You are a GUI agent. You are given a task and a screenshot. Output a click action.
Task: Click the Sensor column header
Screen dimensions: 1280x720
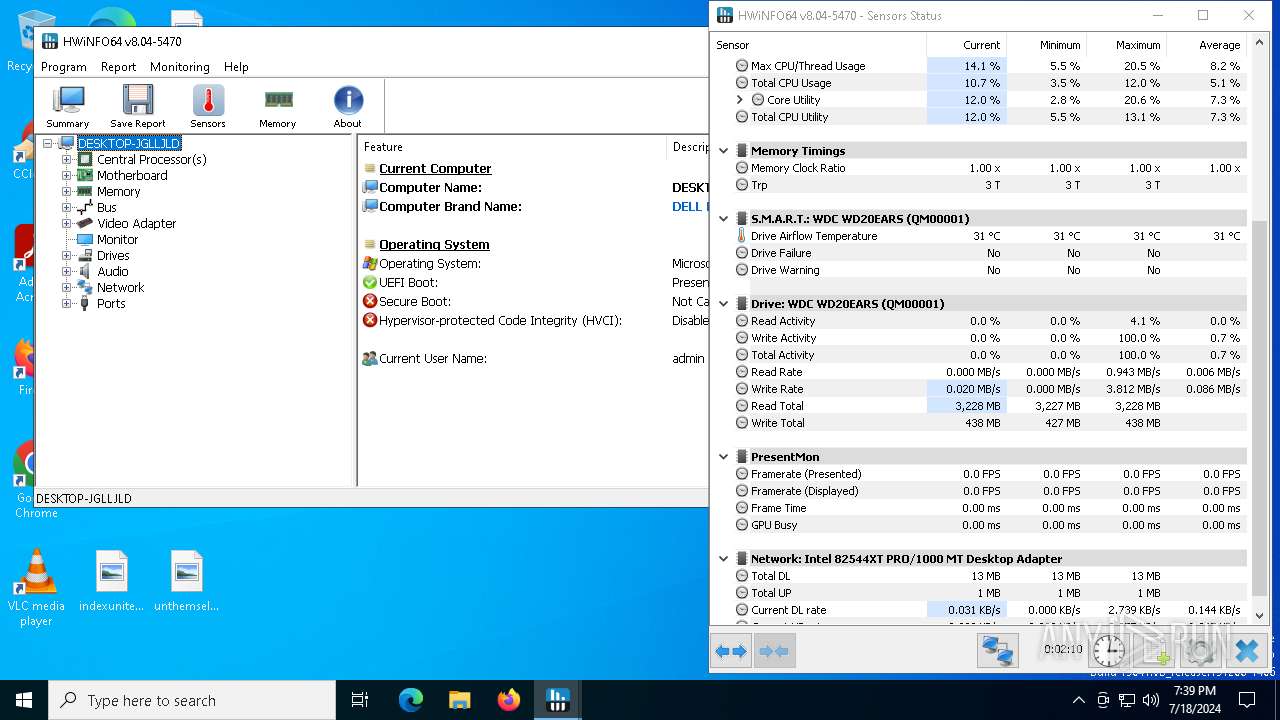(x=818, y=45)
